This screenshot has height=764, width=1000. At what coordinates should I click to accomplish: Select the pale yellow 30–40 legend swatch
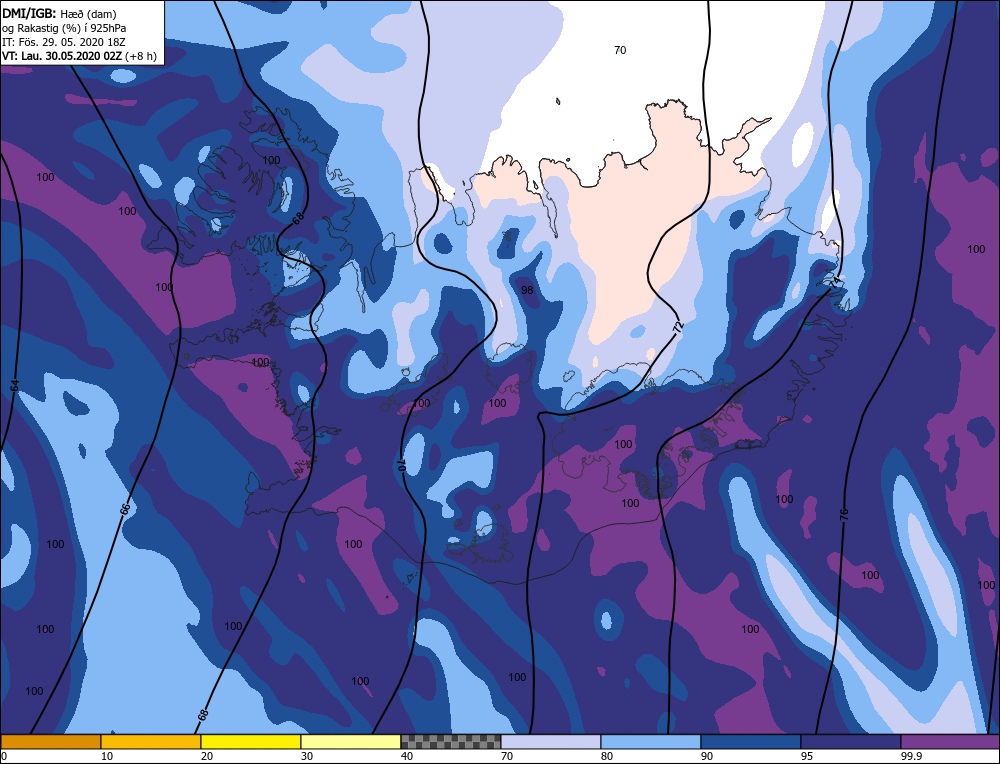click(x=351, y=742)
